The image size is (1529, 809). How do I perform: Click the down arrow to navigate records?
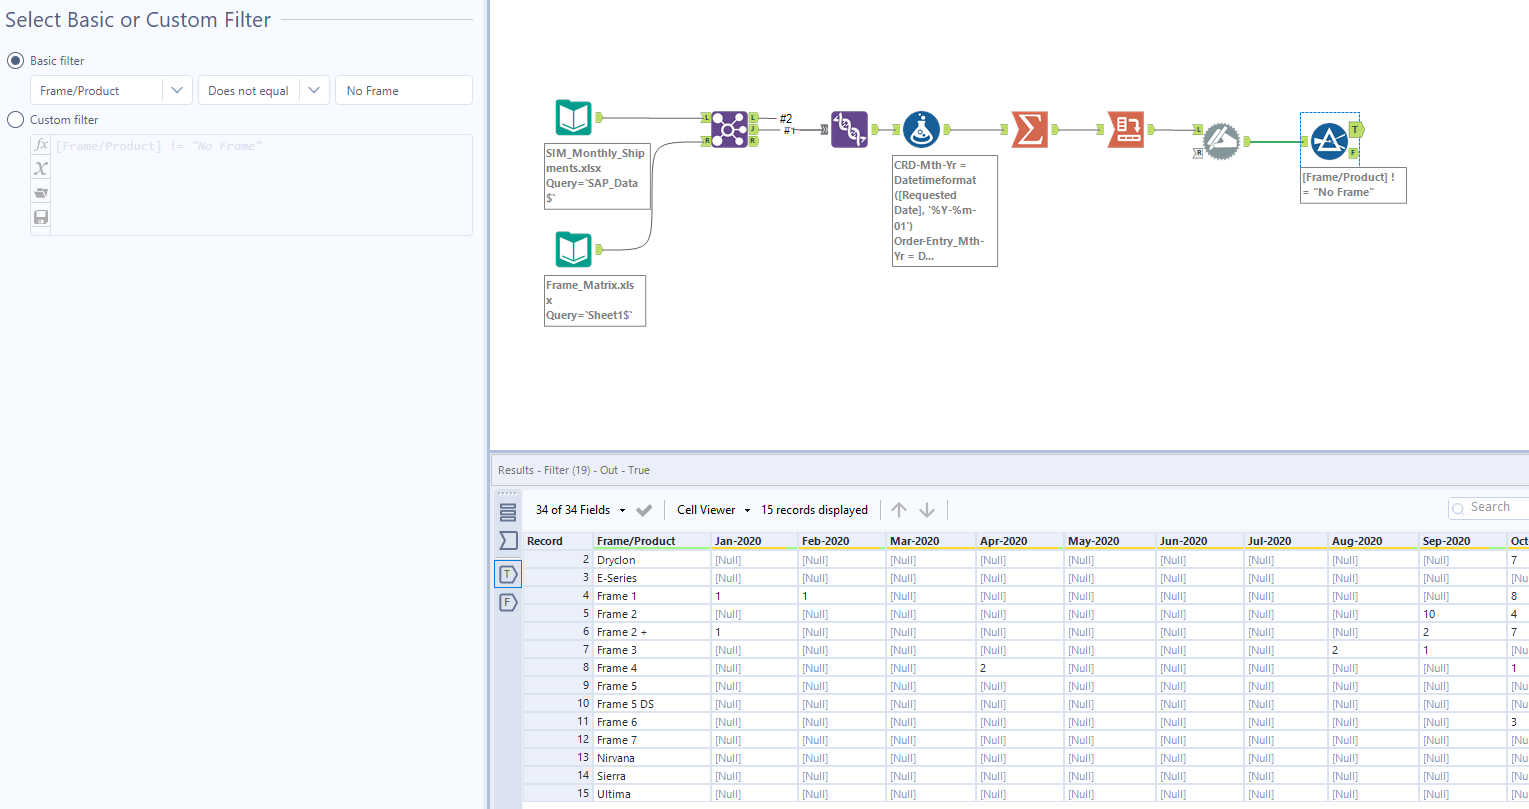click(928, 510)
